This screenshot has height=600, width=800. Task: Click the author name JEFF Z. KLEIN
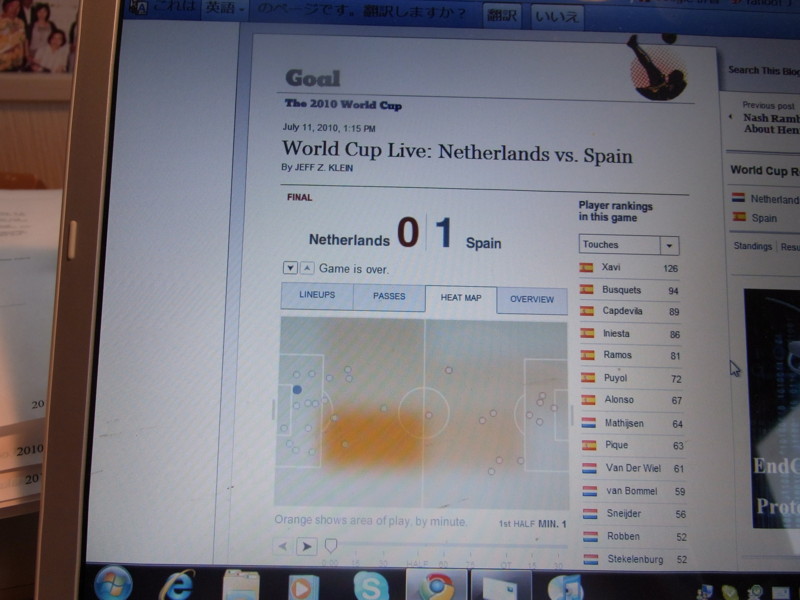[x=324, y=168]
